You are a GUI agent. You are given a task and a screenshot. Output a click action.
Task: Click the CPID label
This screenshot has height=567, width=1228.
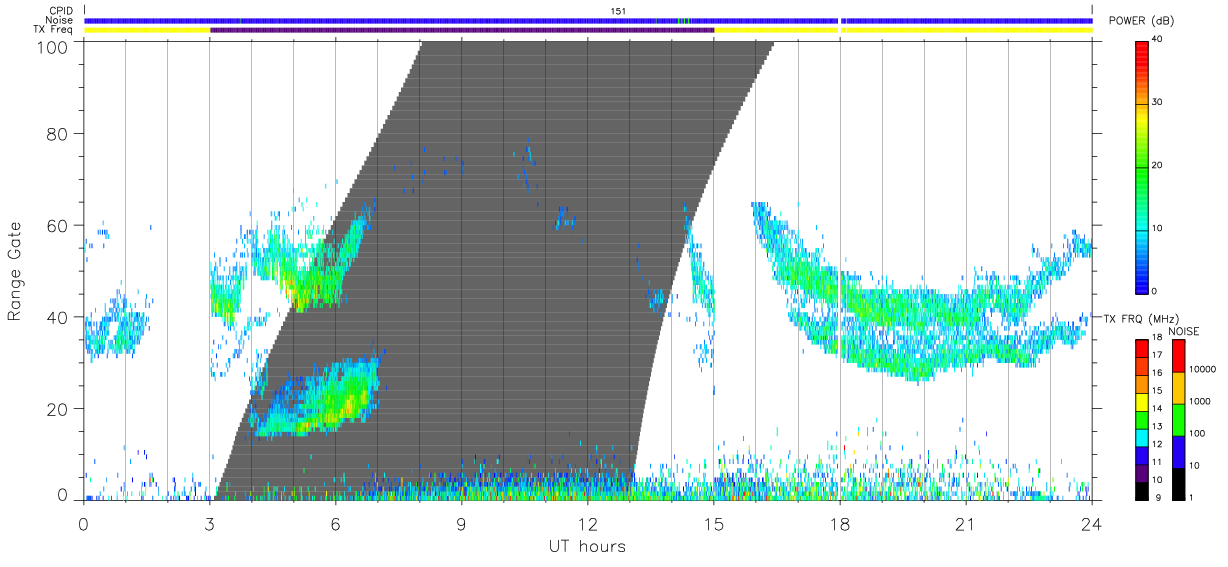(x=59, y=11)
